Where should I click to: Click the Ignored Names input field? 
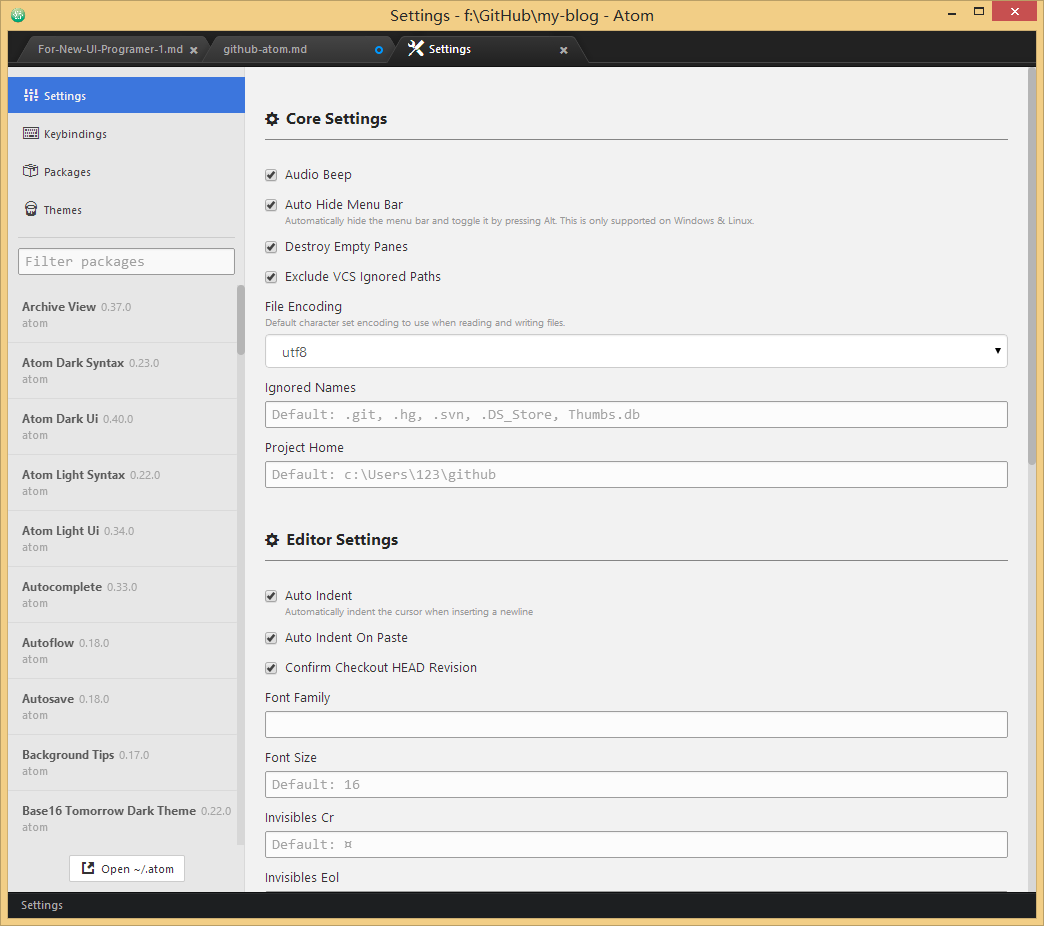pyautogui.click(x=636, y=414)
